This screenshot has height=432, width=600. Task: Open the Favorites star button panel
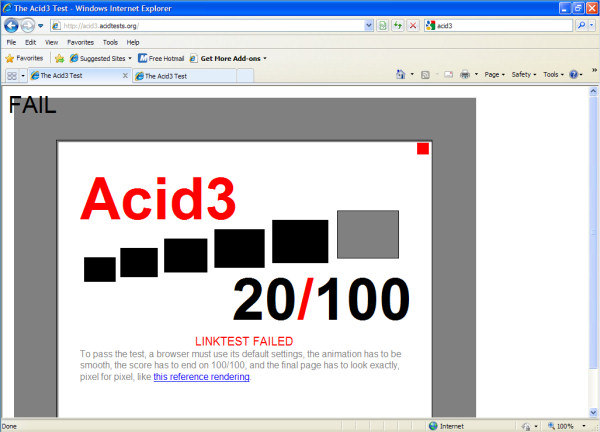(24, 58)
